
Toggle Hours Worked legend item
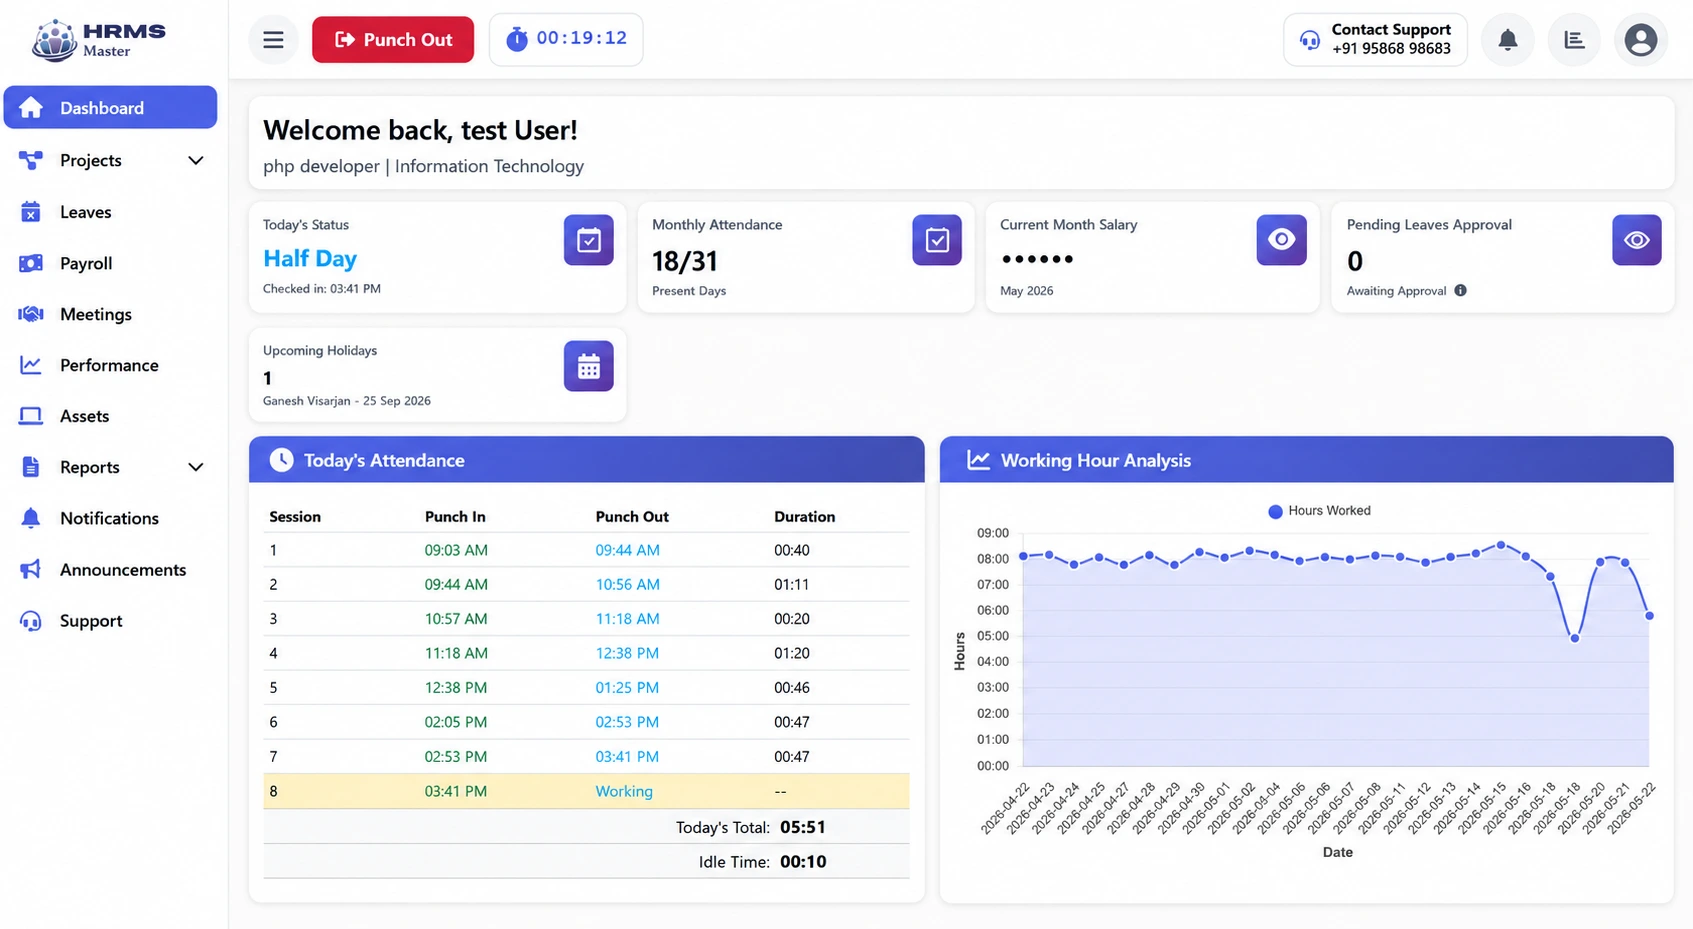[1319, 511]
